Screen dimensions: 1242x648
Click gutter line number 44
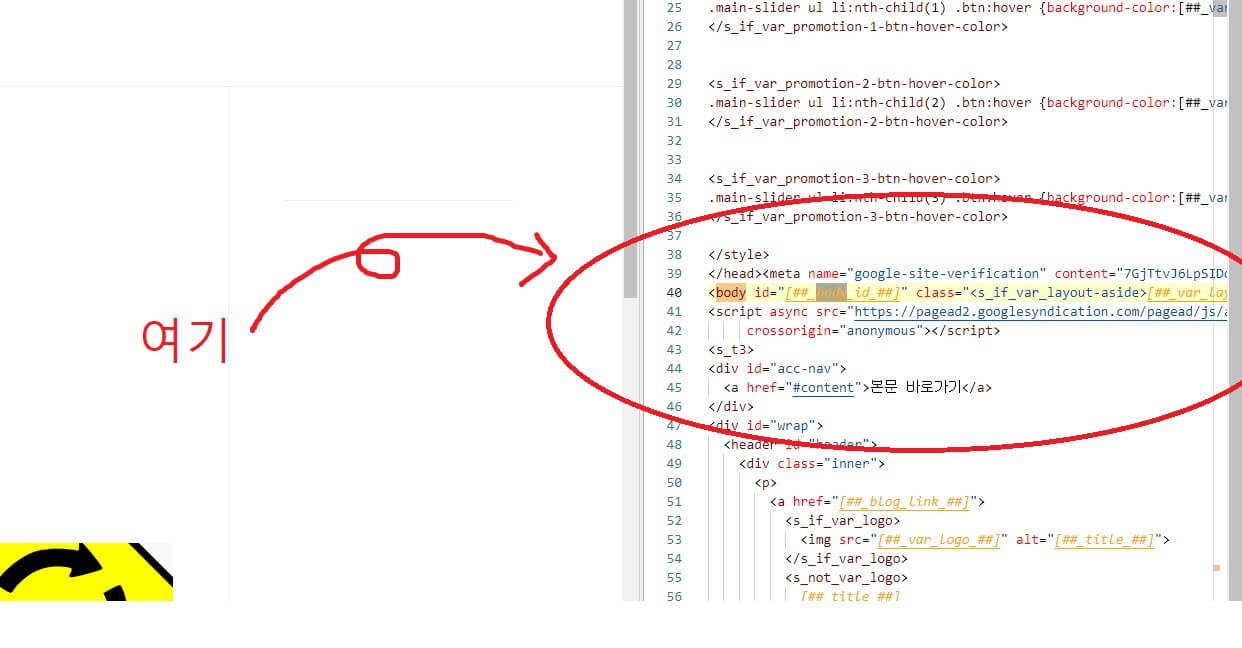674,369
